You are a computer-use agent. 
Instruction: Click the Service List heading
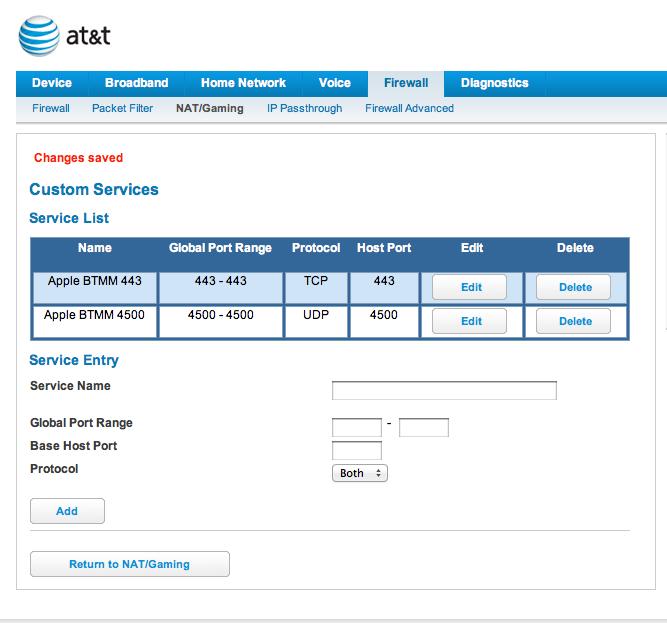coord(69,218)
